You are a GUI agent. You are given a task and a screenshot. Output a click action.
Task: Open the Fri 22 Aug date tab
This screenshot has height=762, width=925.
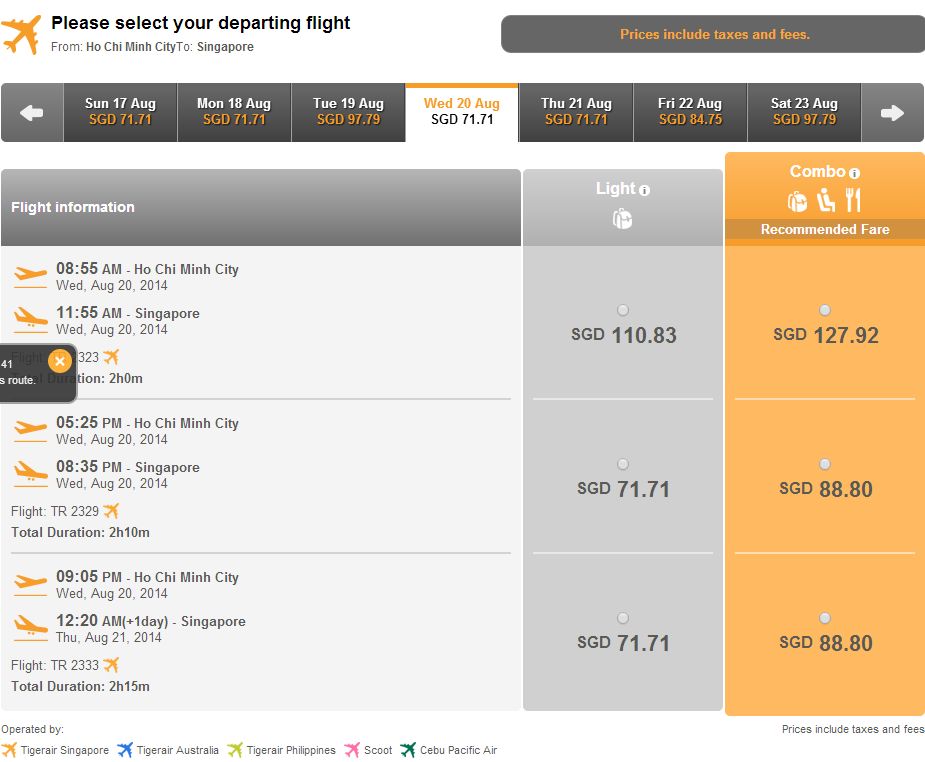tap(690, 113)
